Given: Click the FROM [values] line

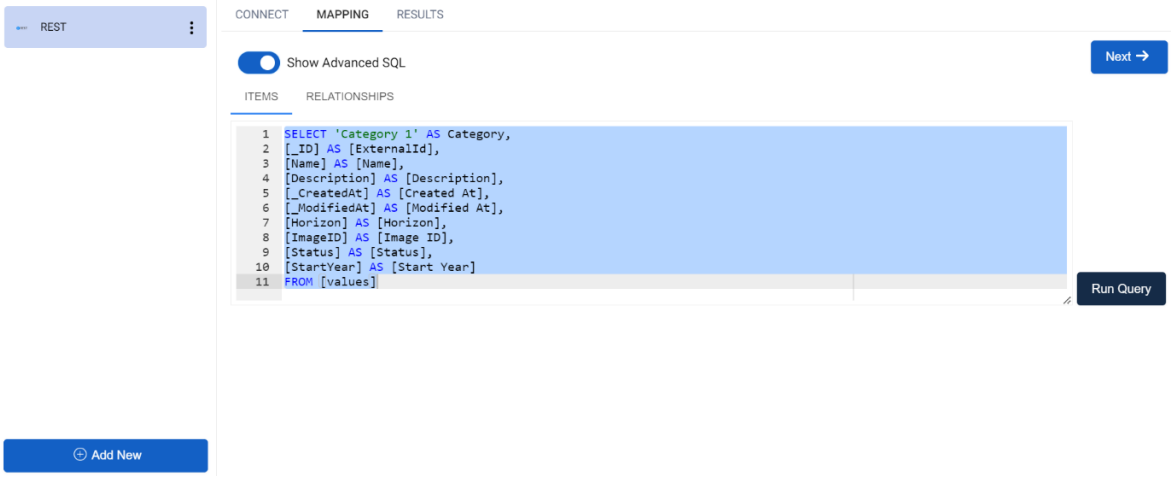Looking at the screenshot, I should (330, 282).
